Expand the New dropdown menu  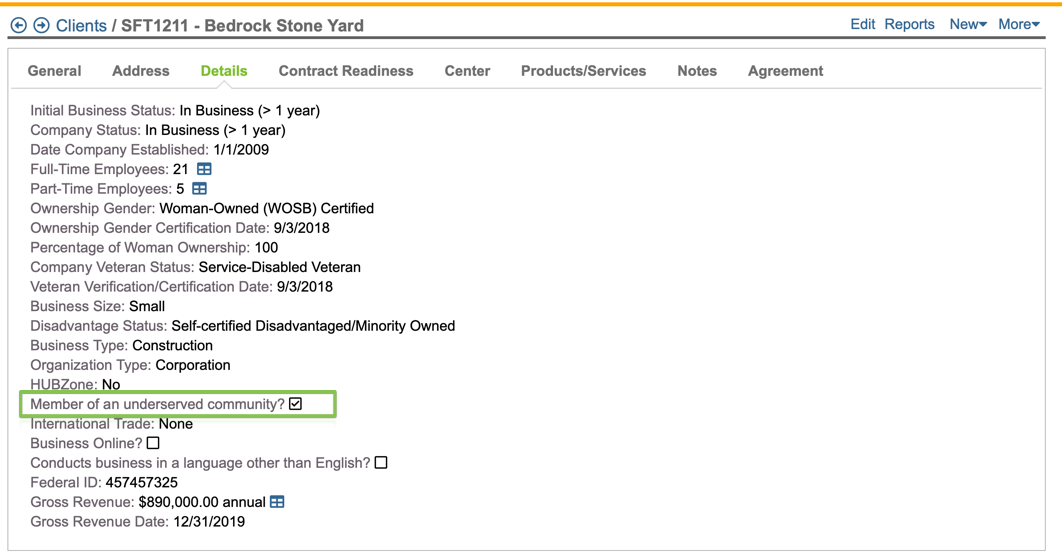967,24
